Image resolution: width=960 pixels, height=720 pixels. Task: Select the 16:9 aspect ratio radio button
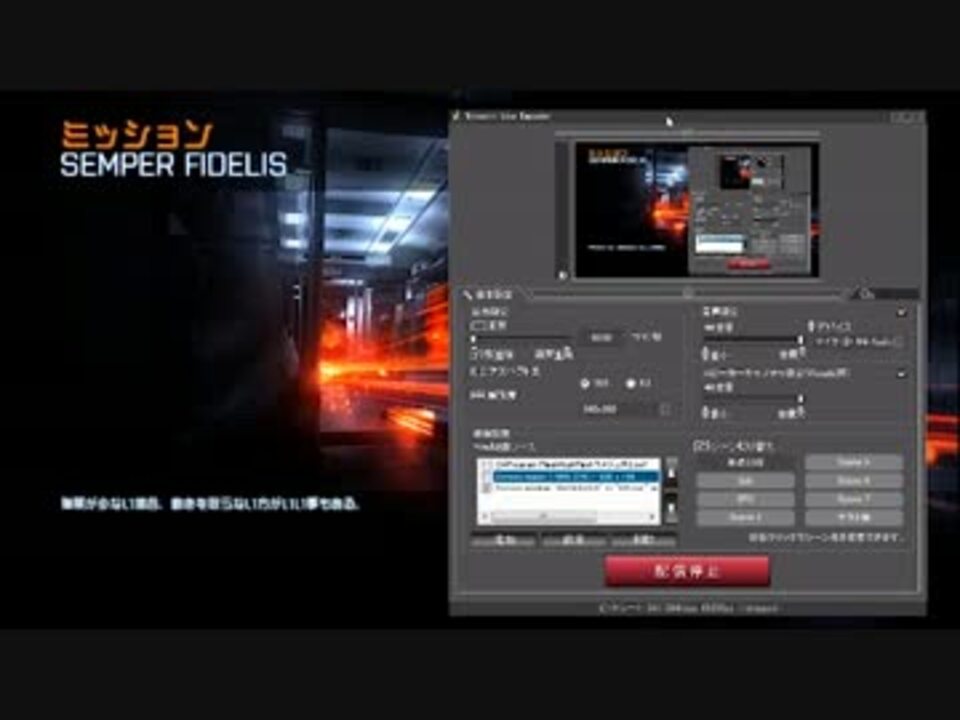coord(585,384)
